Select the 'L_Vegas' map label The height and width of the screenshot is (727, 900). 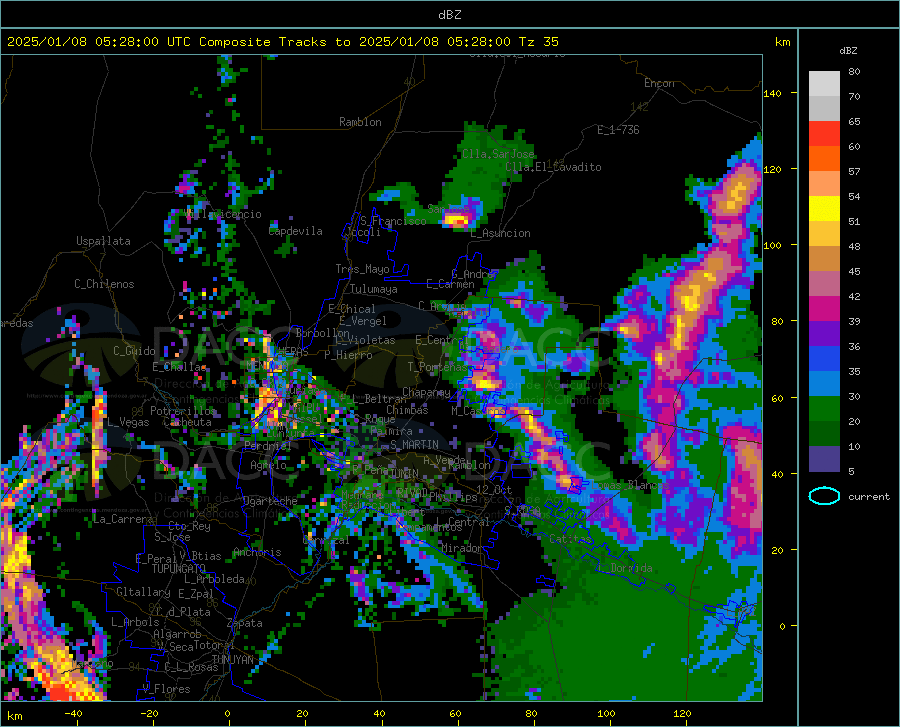(128, 422)
